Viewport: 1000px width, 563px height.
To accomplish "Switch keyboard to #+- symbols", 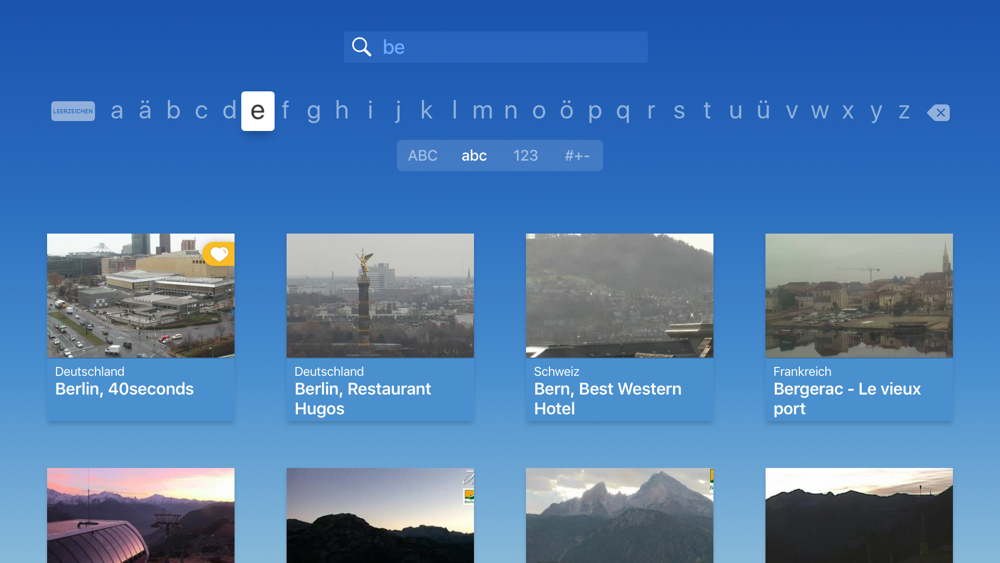I will pyautogui.click(x=577, y=156).
